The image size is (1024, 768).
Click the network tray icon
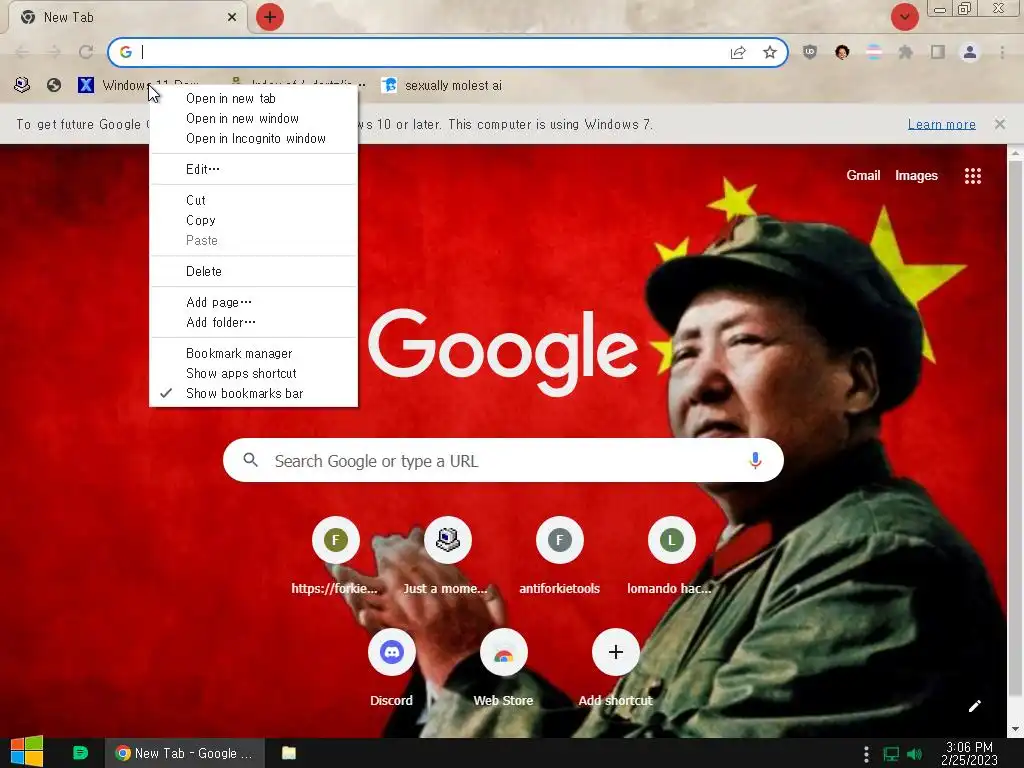[891, 754]
